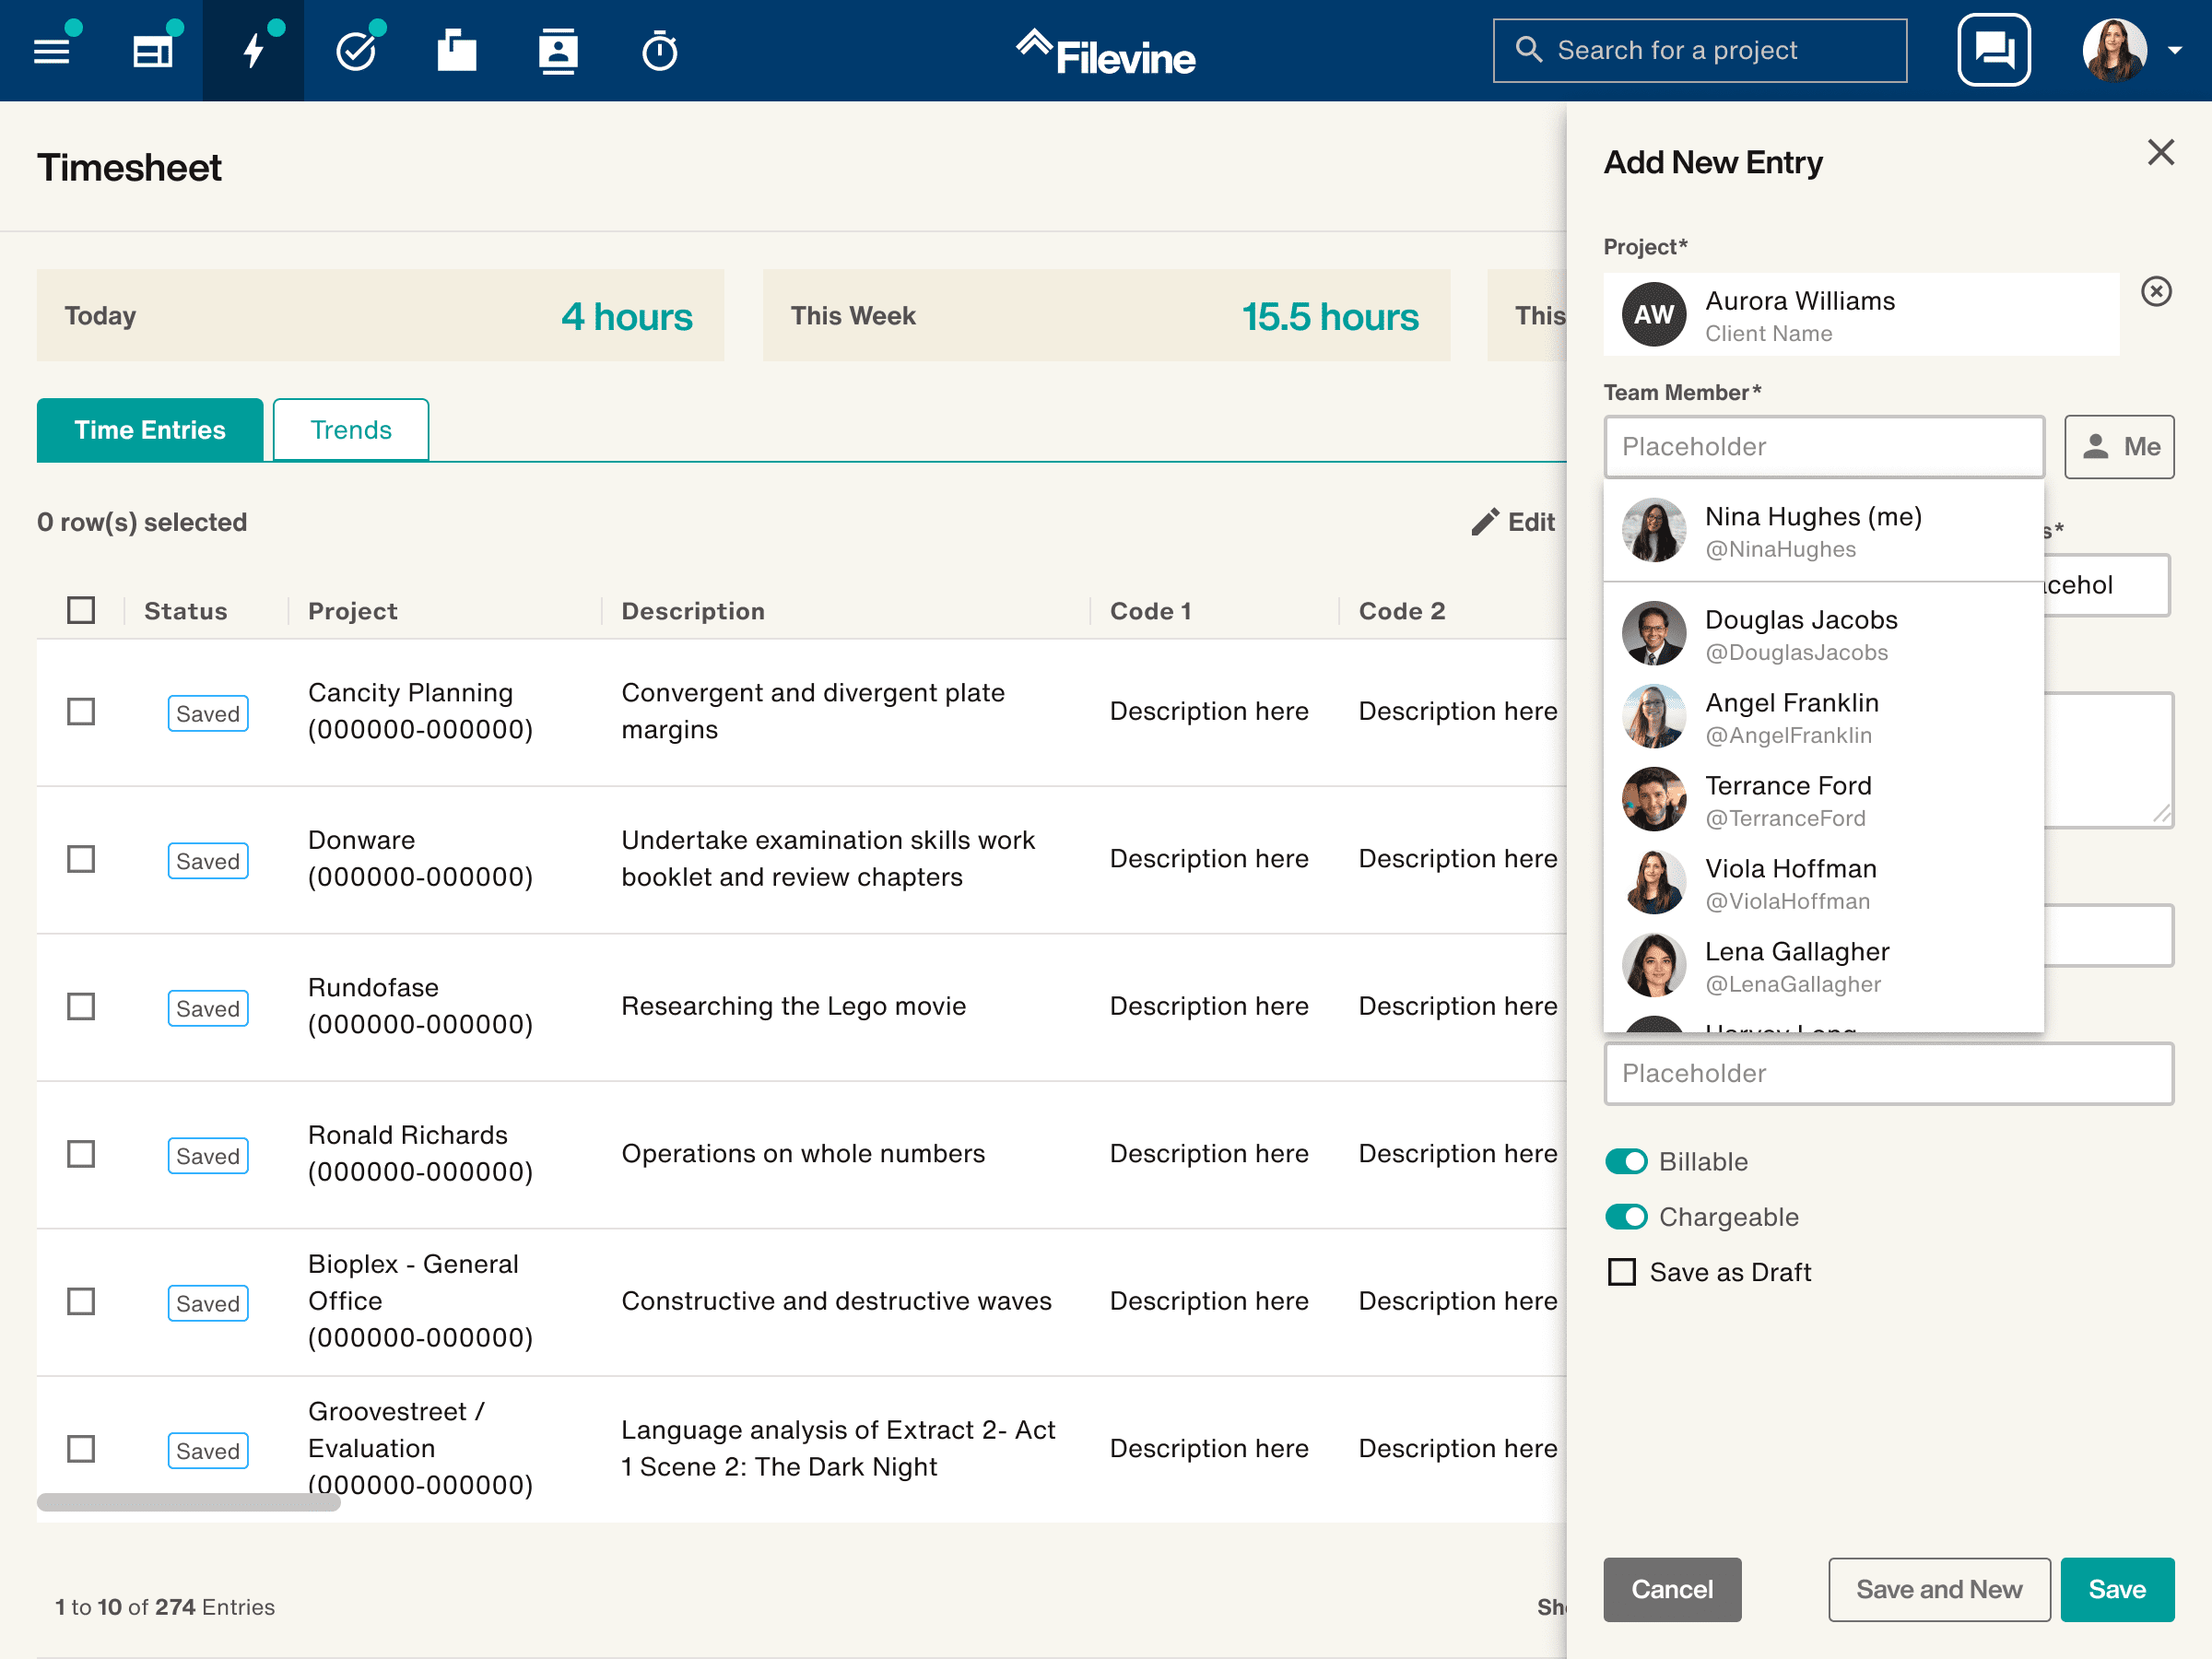Check the Save as Draft checkbox
Viewport: 2212px width, 1659px height.
pos(1622,1272)
